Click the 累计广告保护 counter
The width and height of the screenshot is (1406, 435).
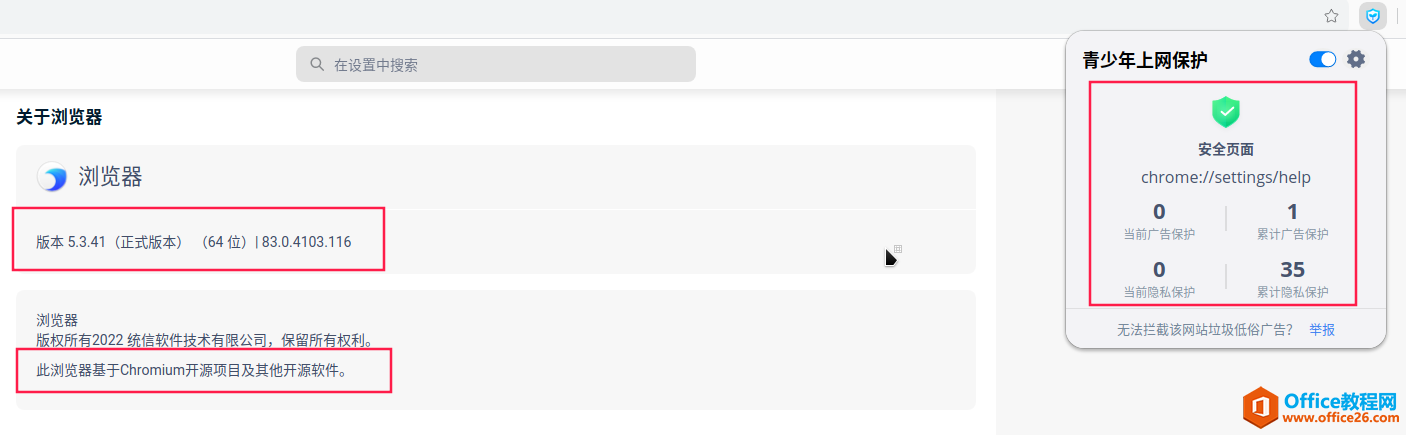pyautogui.click(x=1292, y=222)
